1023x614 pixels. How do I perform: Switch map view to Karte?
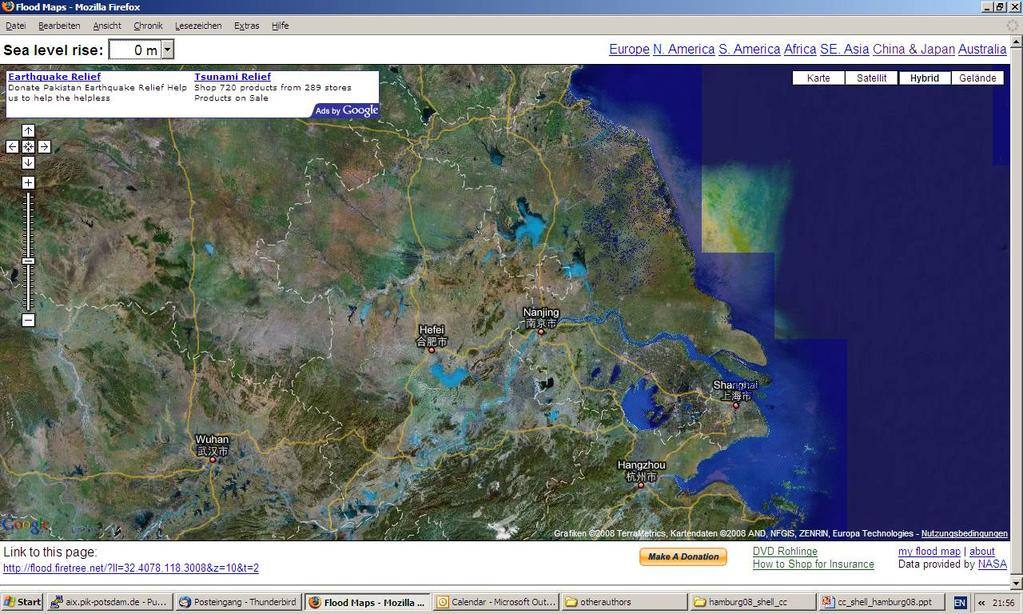[818, 78]
